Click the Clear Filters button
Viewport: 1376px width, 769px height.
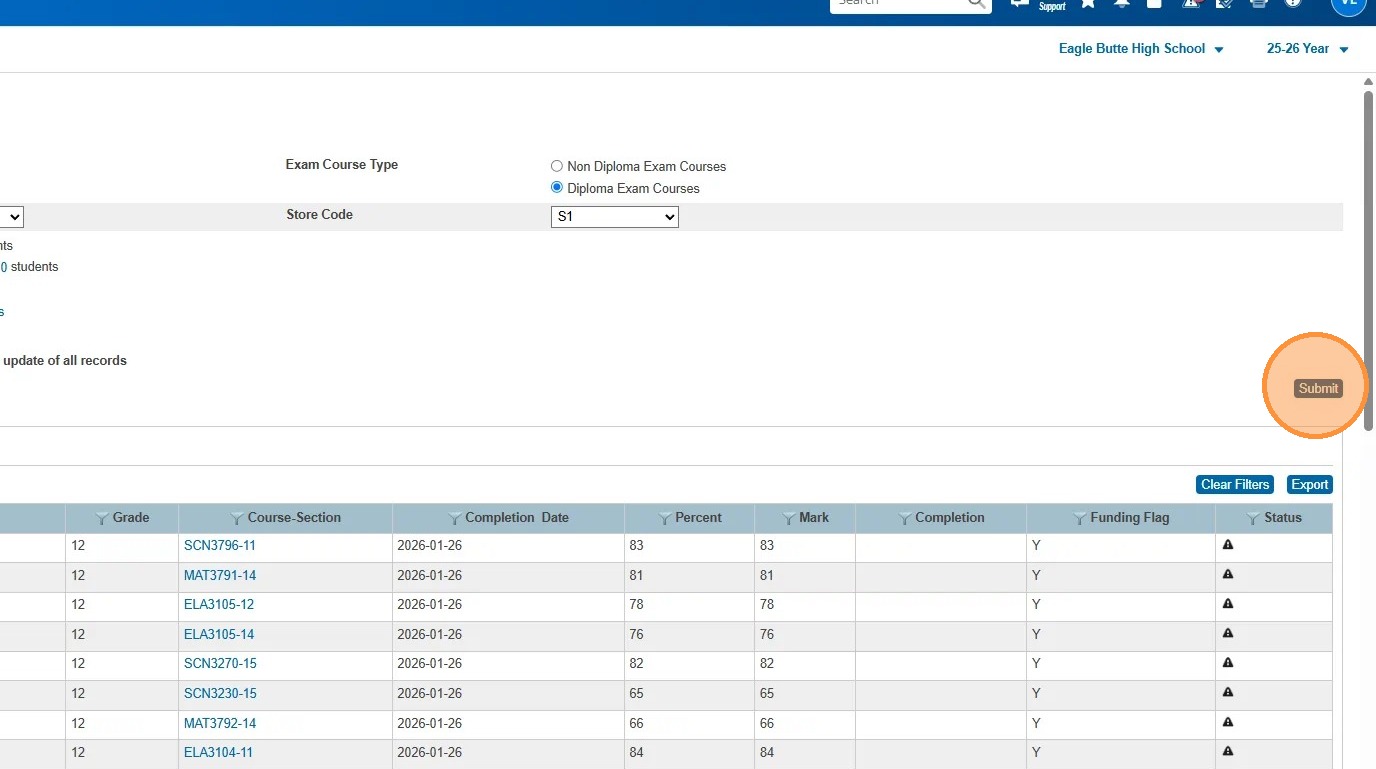1234,485
